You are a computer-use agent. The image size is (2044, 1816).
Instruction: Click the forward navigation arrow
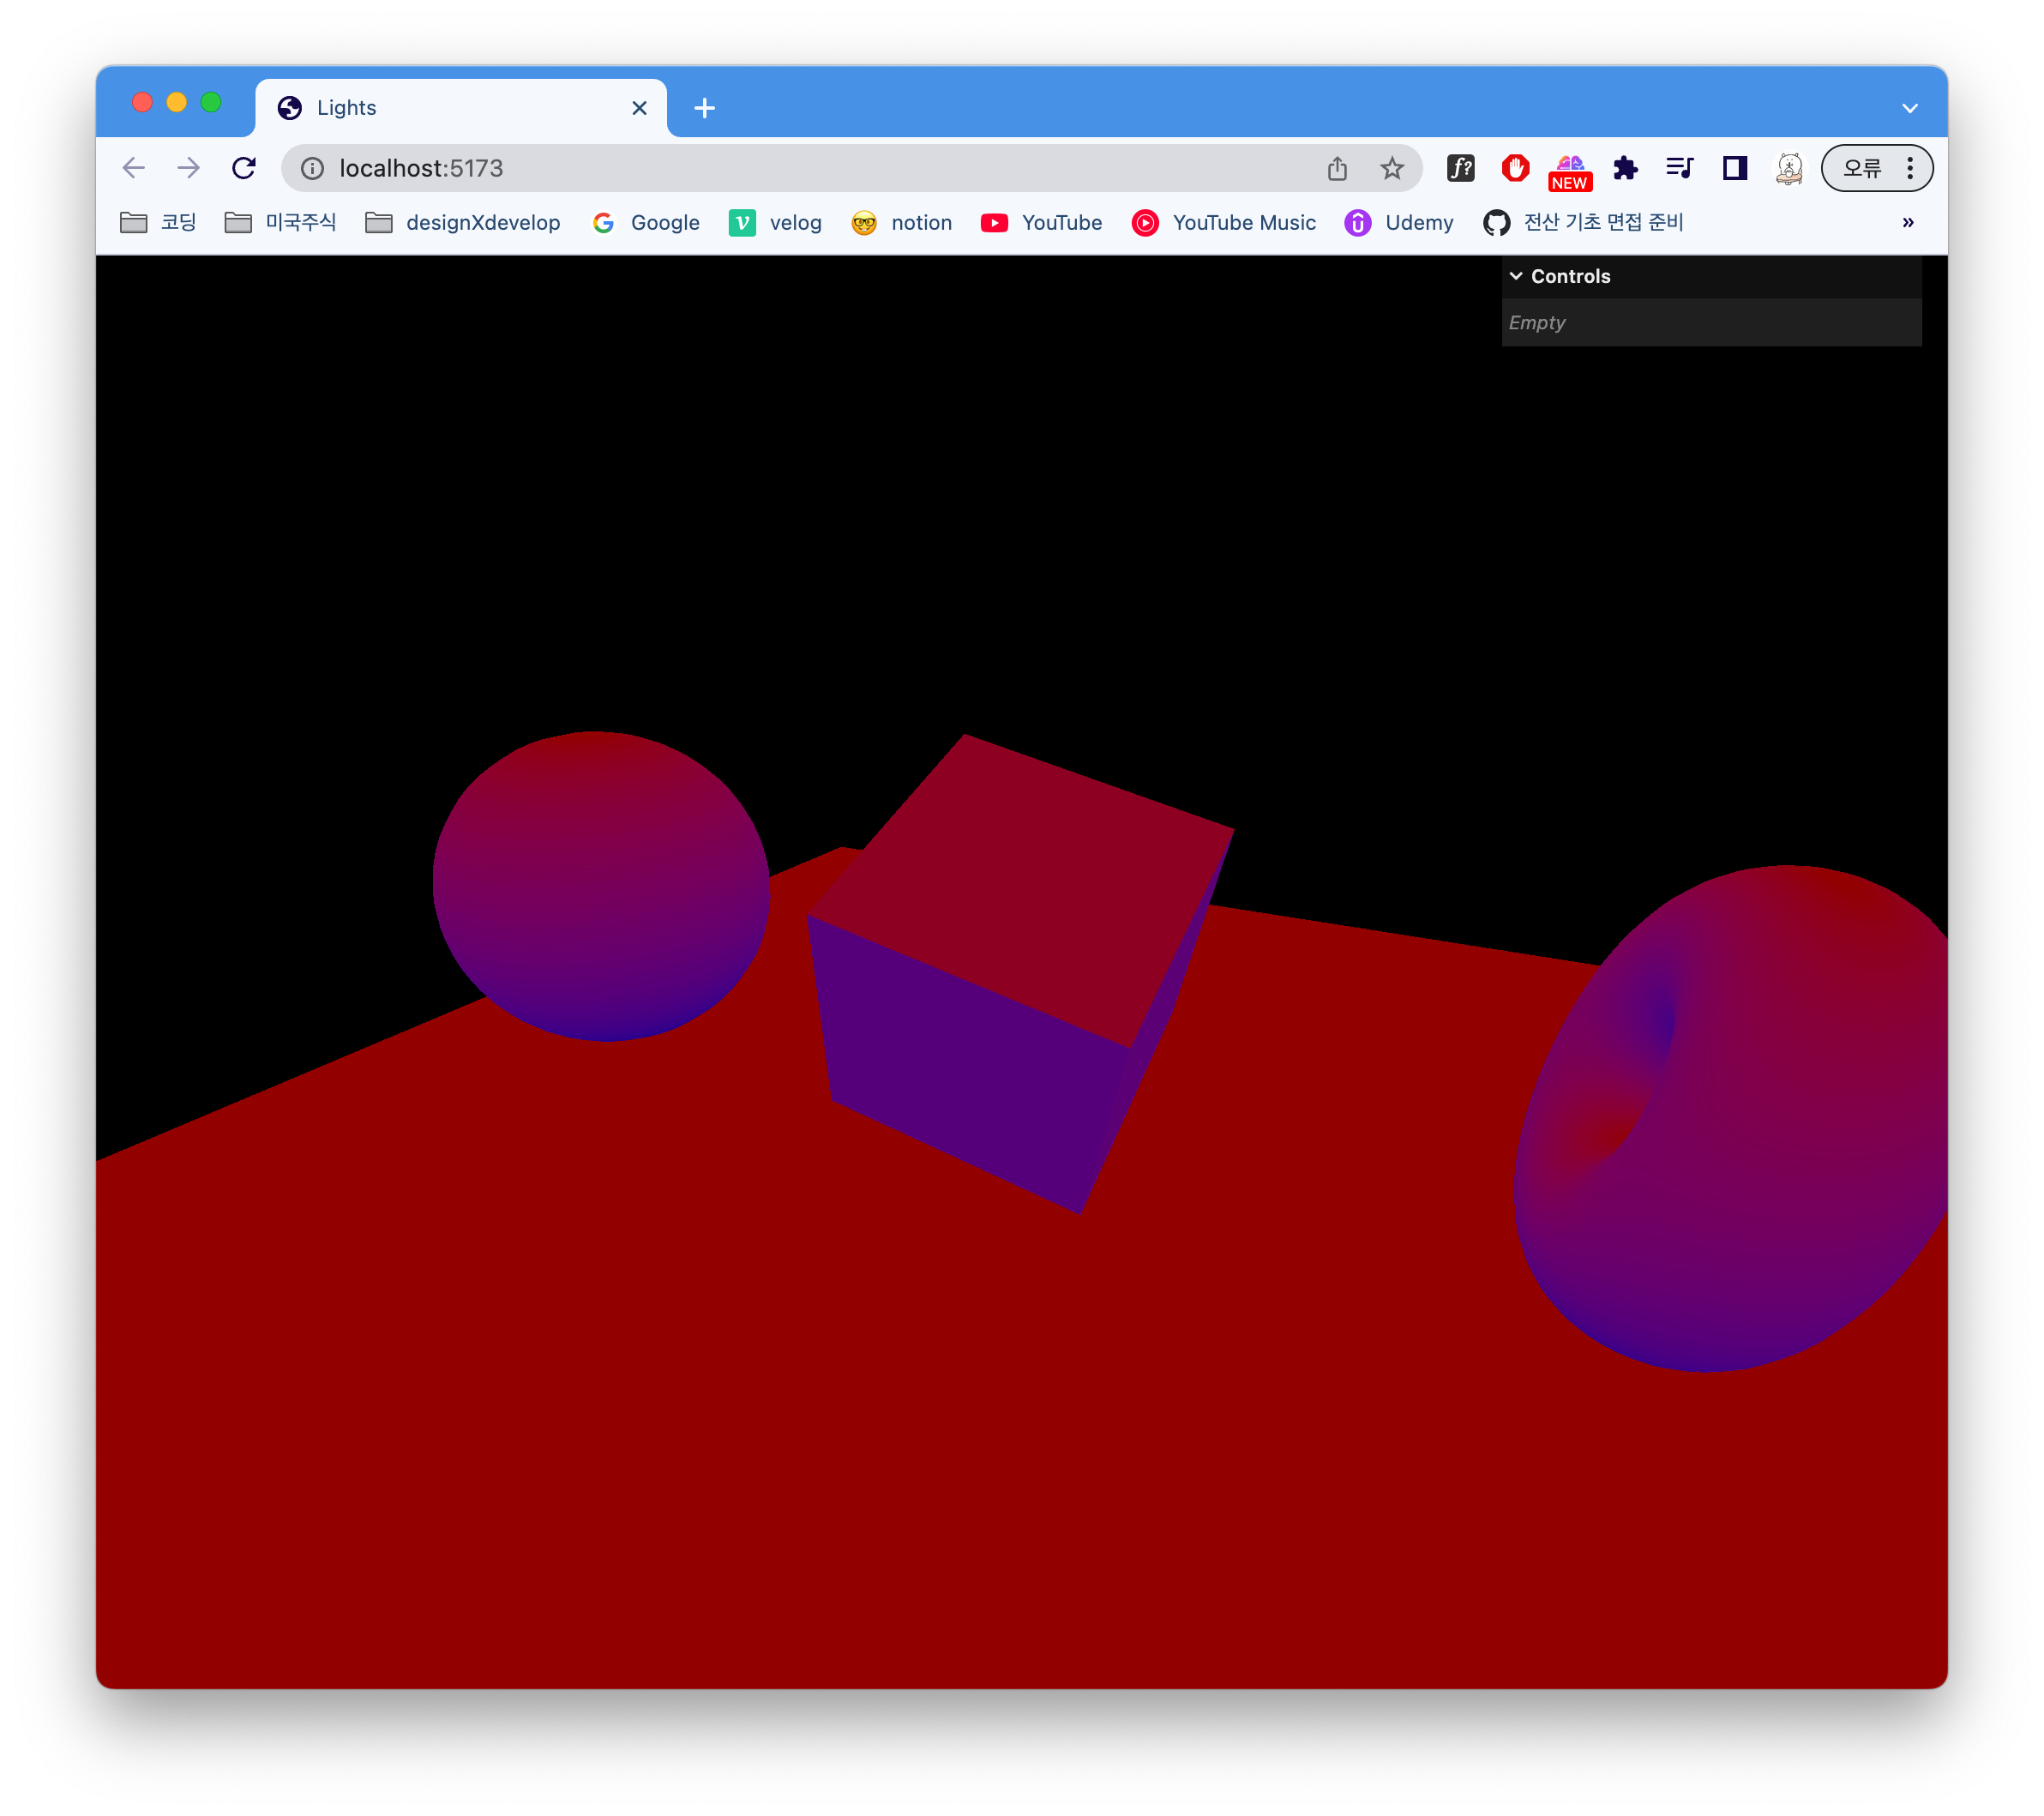point(188,168)
